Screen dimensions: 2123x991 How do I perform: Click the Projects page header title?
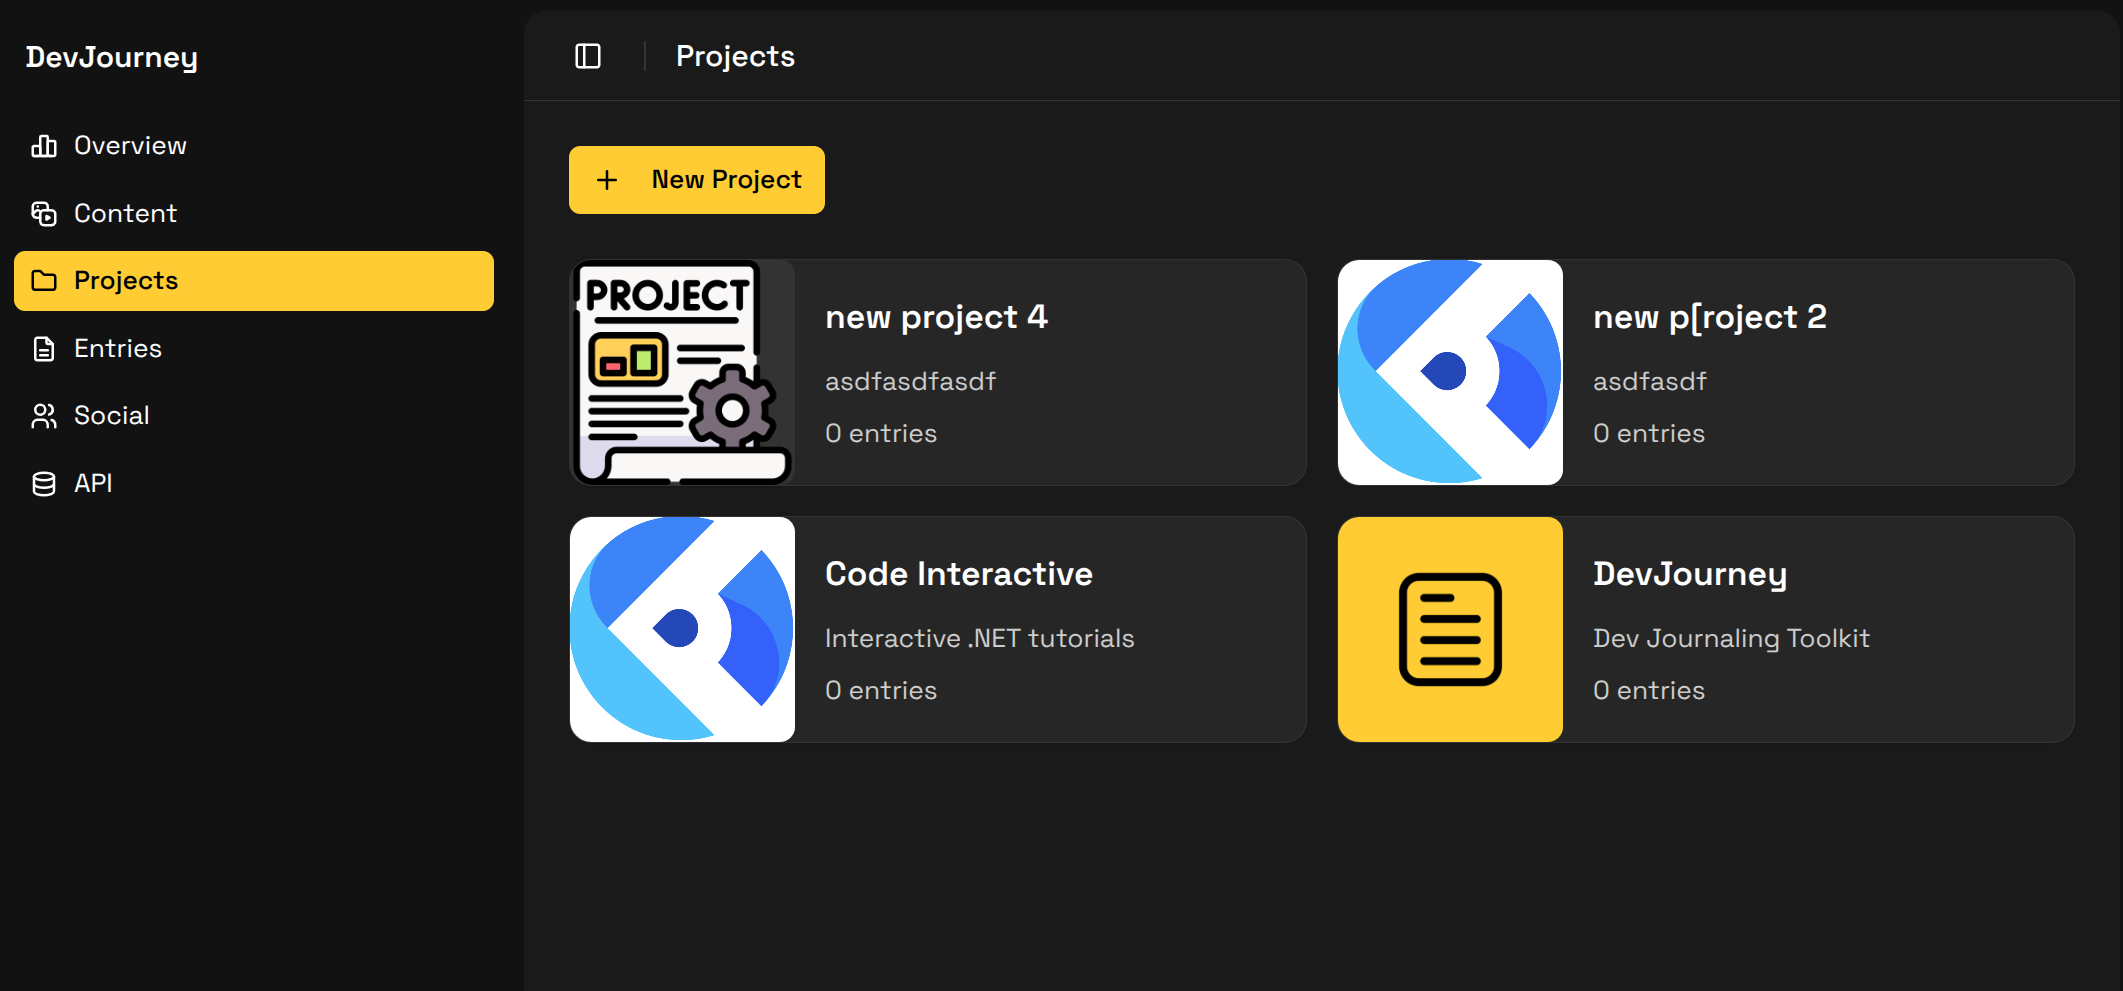735,57
